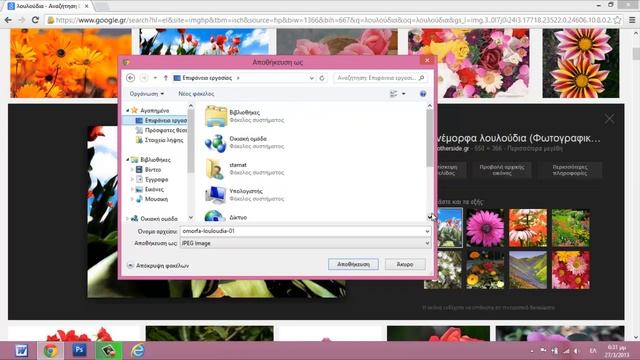
Task: Collapse the Αγαπημένα tree section
Action: [127, 111]
